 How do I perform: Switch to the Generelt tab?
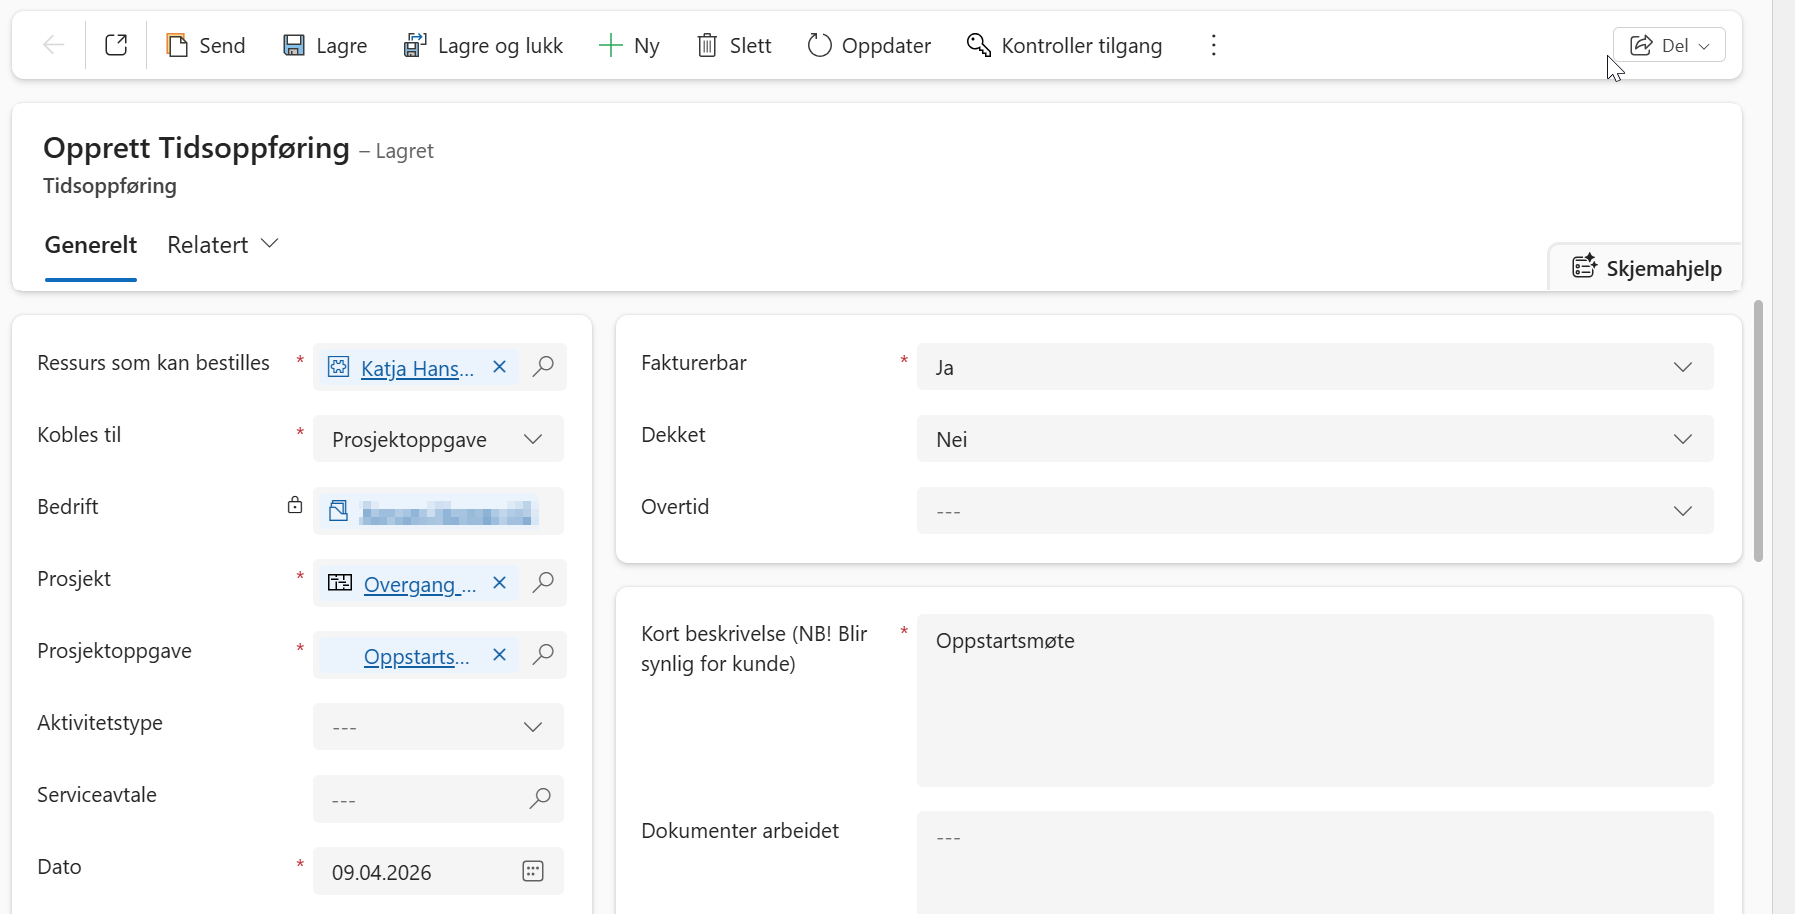(91, 245)
